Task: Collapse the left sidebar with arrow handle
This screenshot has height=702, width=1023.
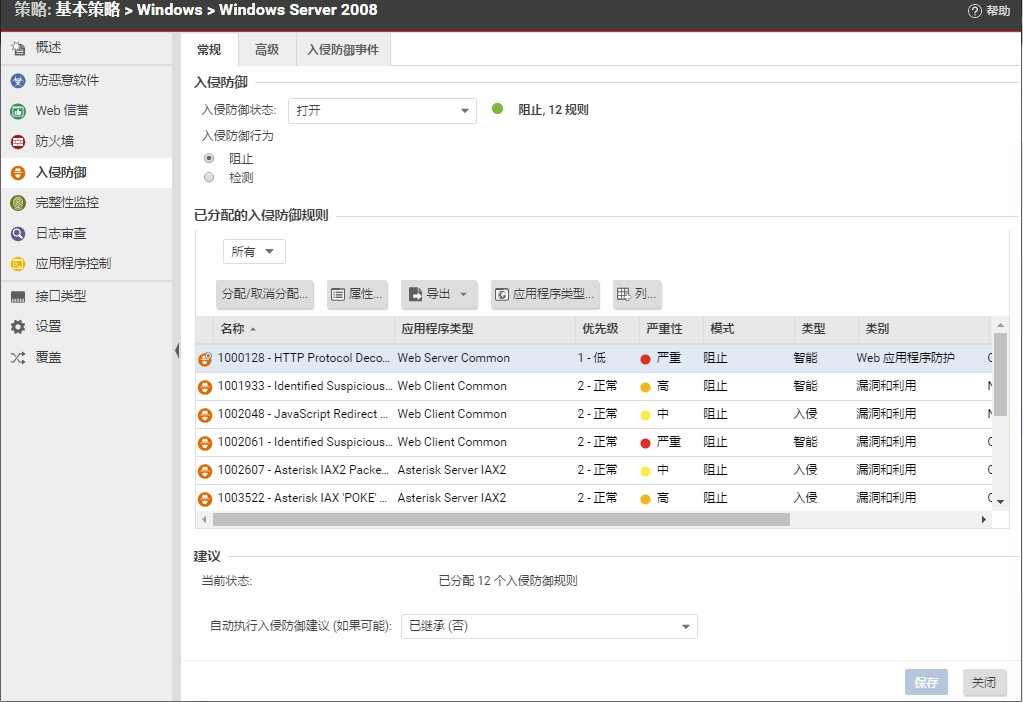Action: click(x=177, y=351)
